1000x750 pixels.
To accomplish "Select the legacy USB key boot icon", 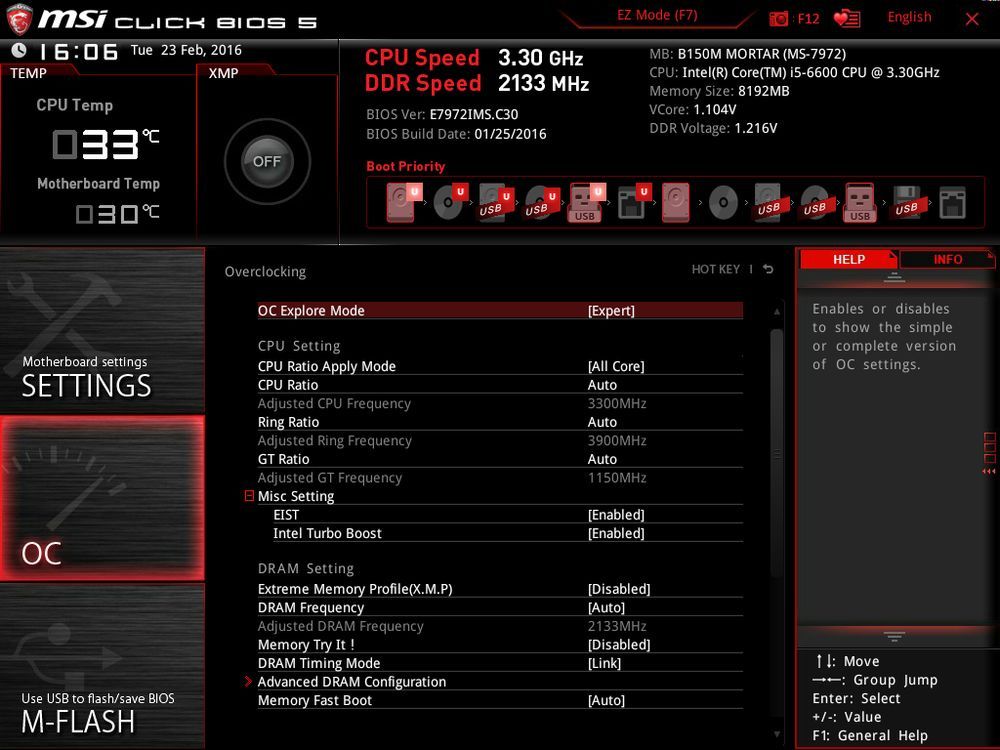I will 860,202.
